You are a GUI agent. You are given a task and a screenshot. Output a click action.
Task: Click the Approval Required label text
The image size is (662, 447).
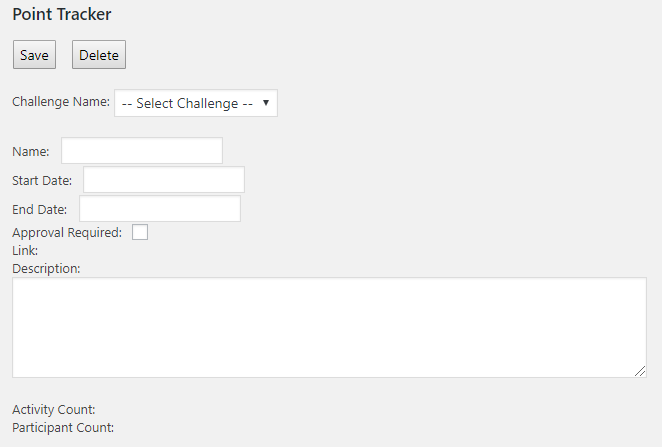coord(67,233)
